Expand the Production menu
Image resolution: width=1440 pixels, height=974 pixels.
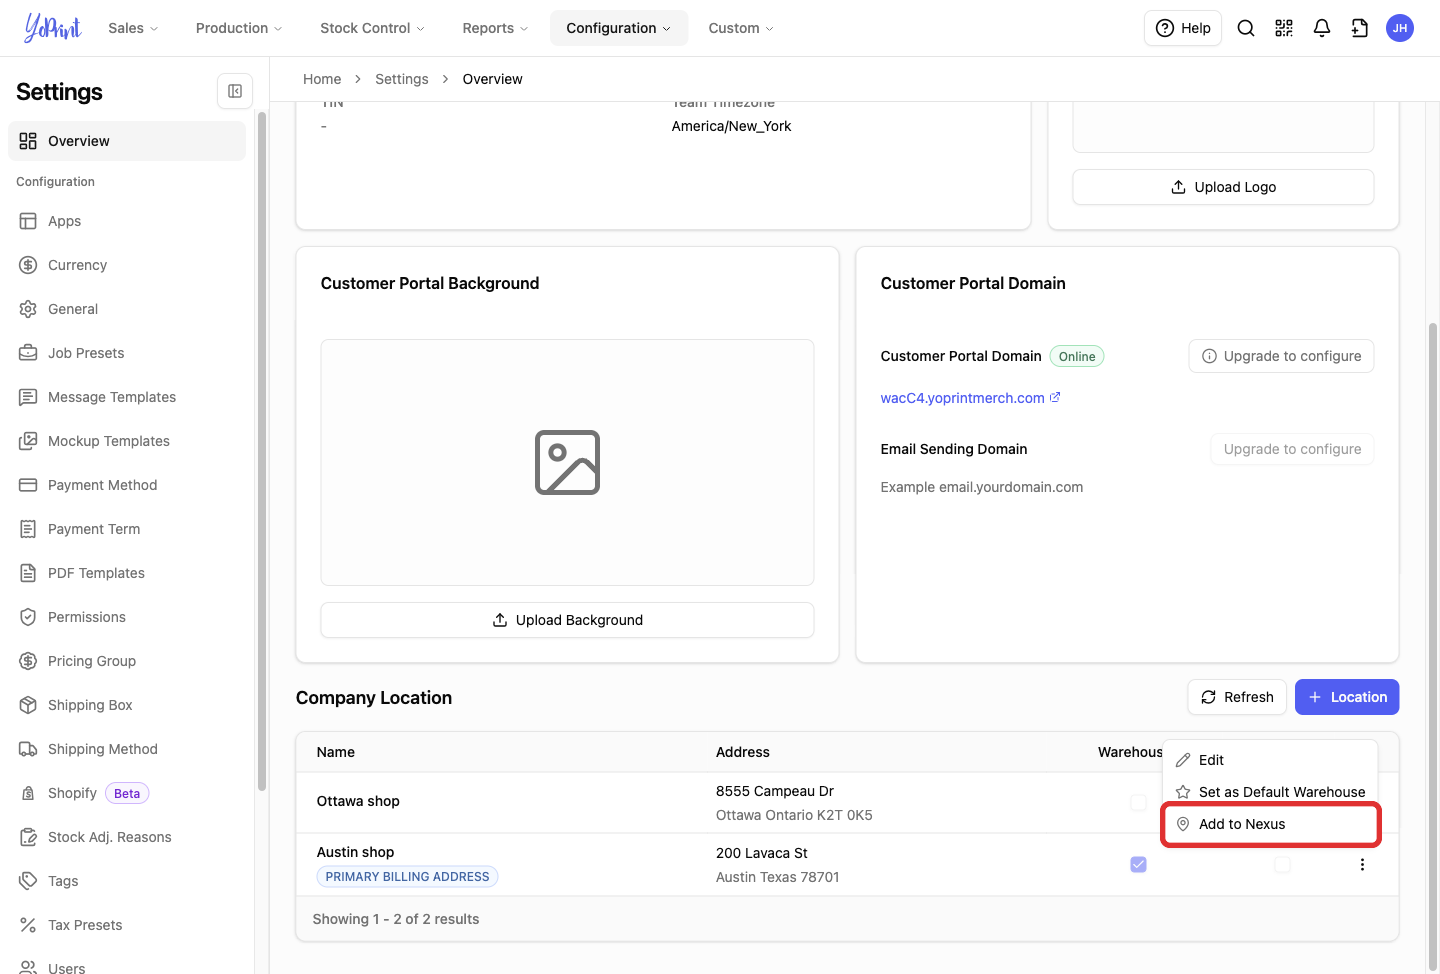coord(239,28)
